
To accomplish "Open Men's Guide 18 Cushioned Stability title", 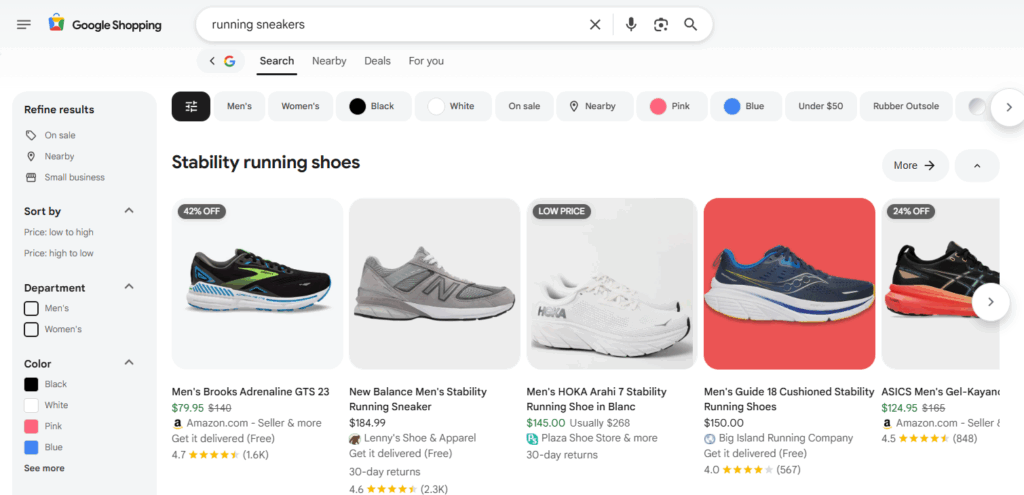I will coord(789,399).
